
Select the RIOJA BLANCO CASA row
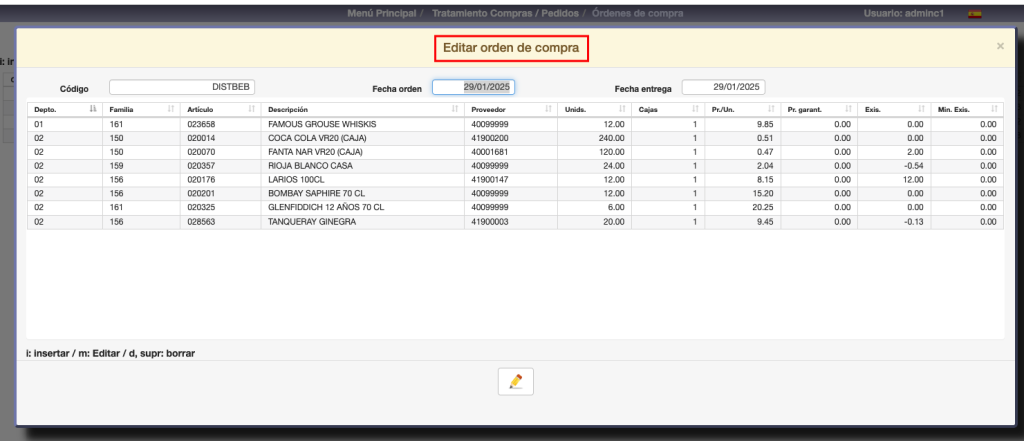(515, 166)
